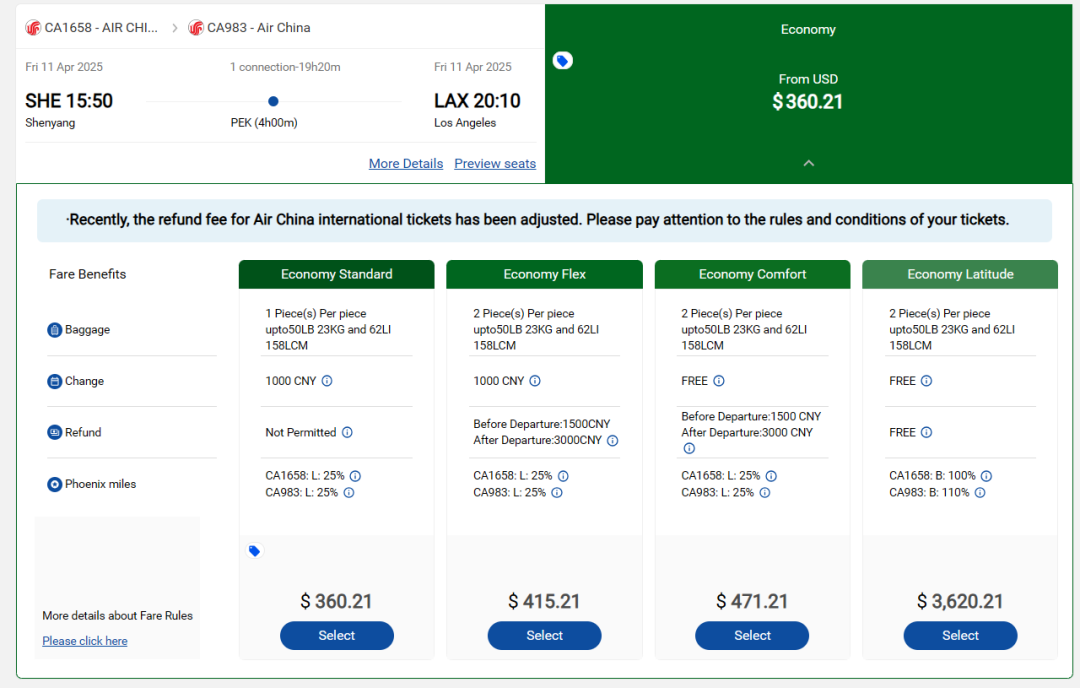Click the CA983 Air China logo

pos(196,28)
